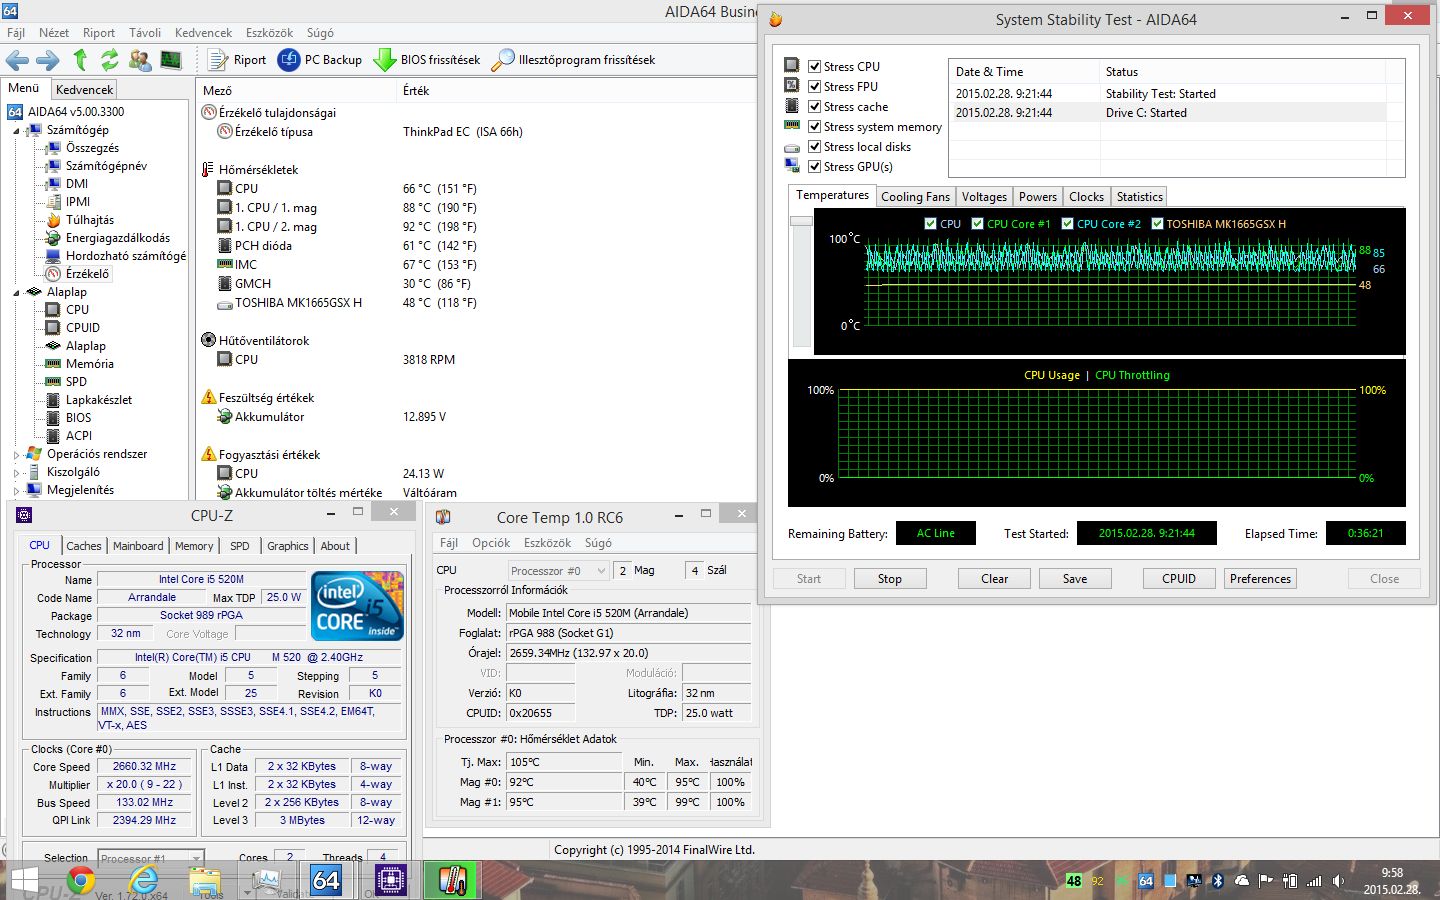Collapse the Számítógép tree node
The image size is (1440, 900).
coord(16,130)
